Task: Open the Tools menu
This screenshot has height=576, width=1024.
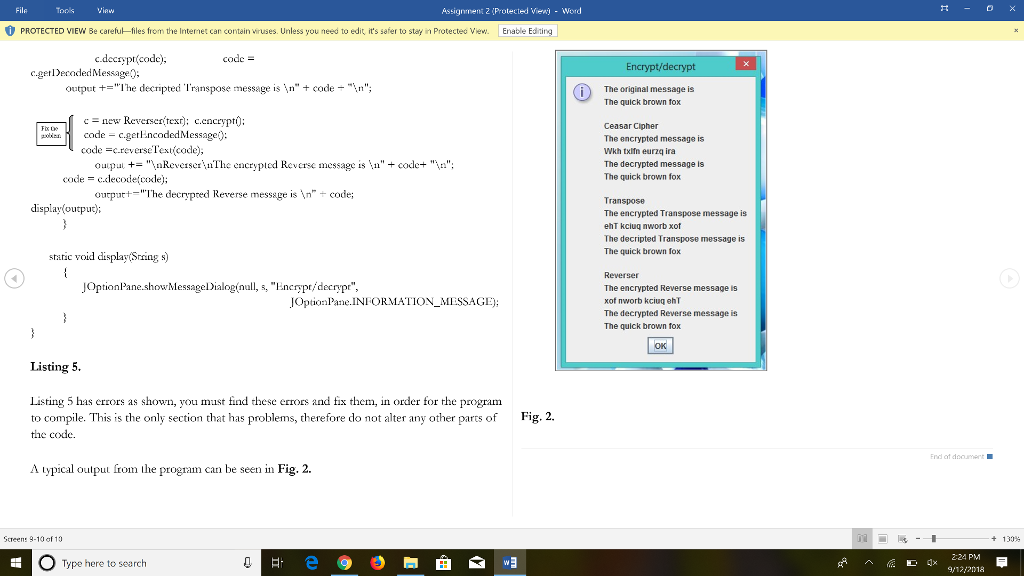Action: pos(65,8)
